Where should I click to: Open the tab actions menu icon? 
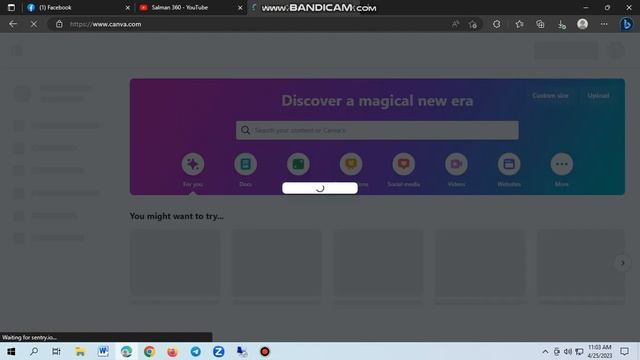point(11,7)
